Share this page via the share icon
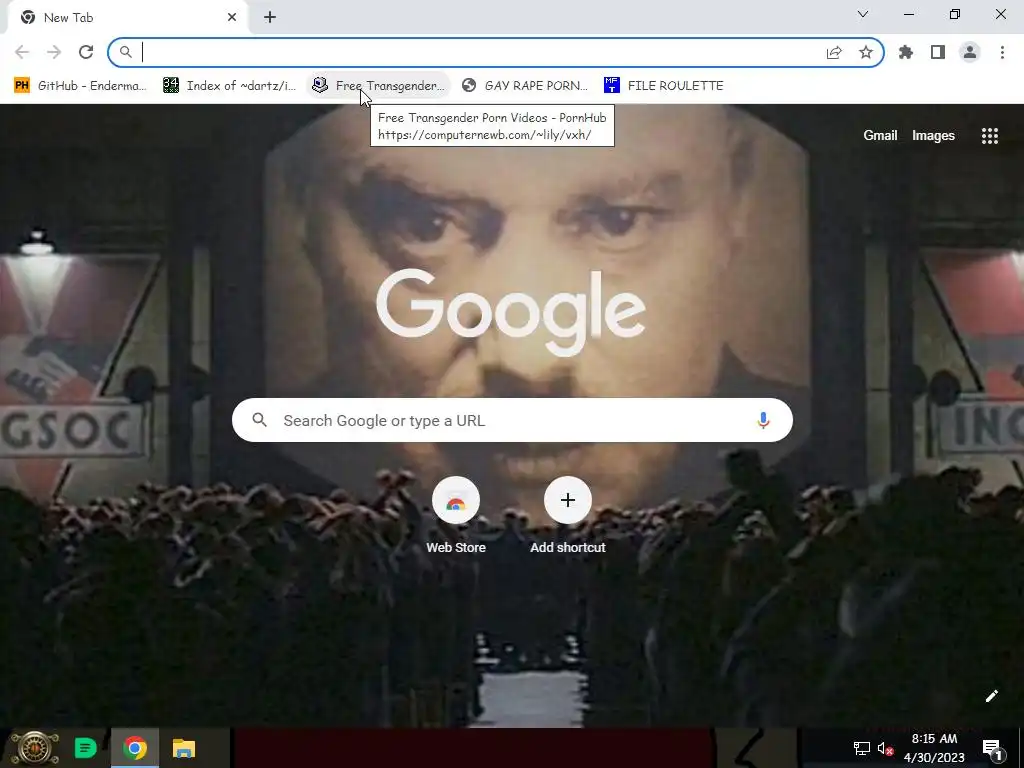This screenshot has width=1024, height=768. point(834,52)
